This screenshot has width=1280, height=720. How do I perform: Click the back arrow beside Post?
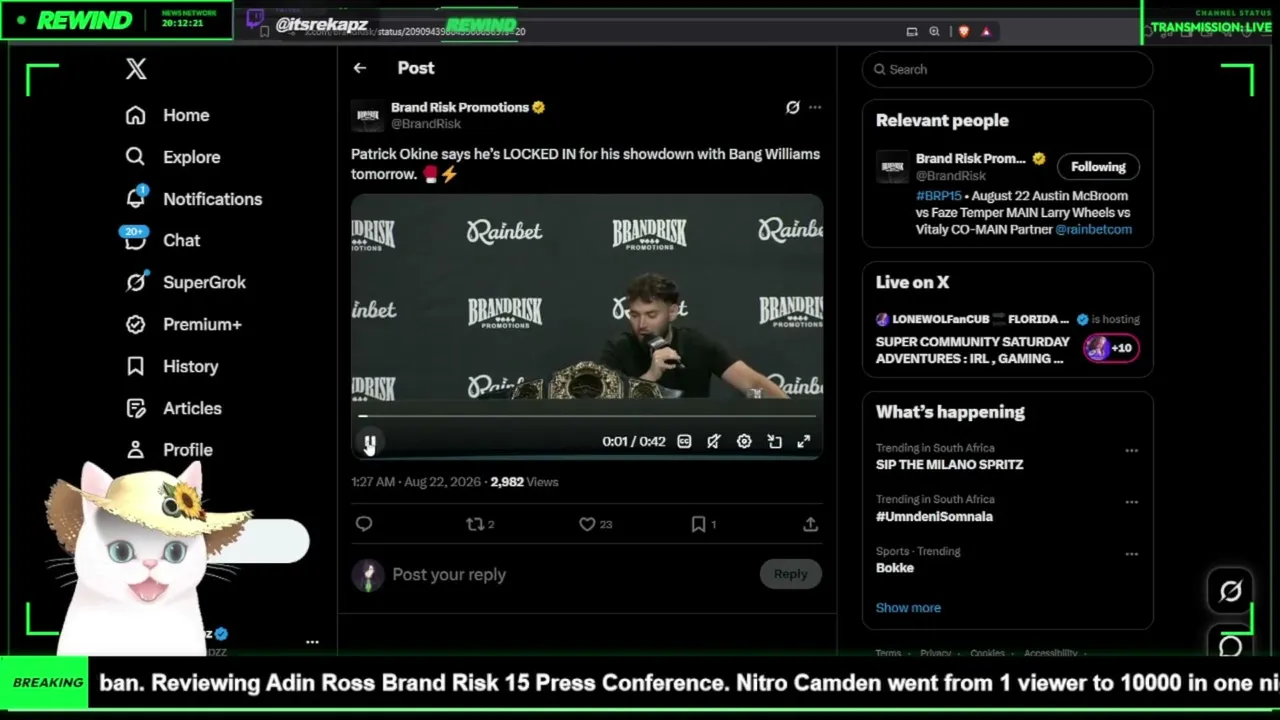(x=360, y=68)
